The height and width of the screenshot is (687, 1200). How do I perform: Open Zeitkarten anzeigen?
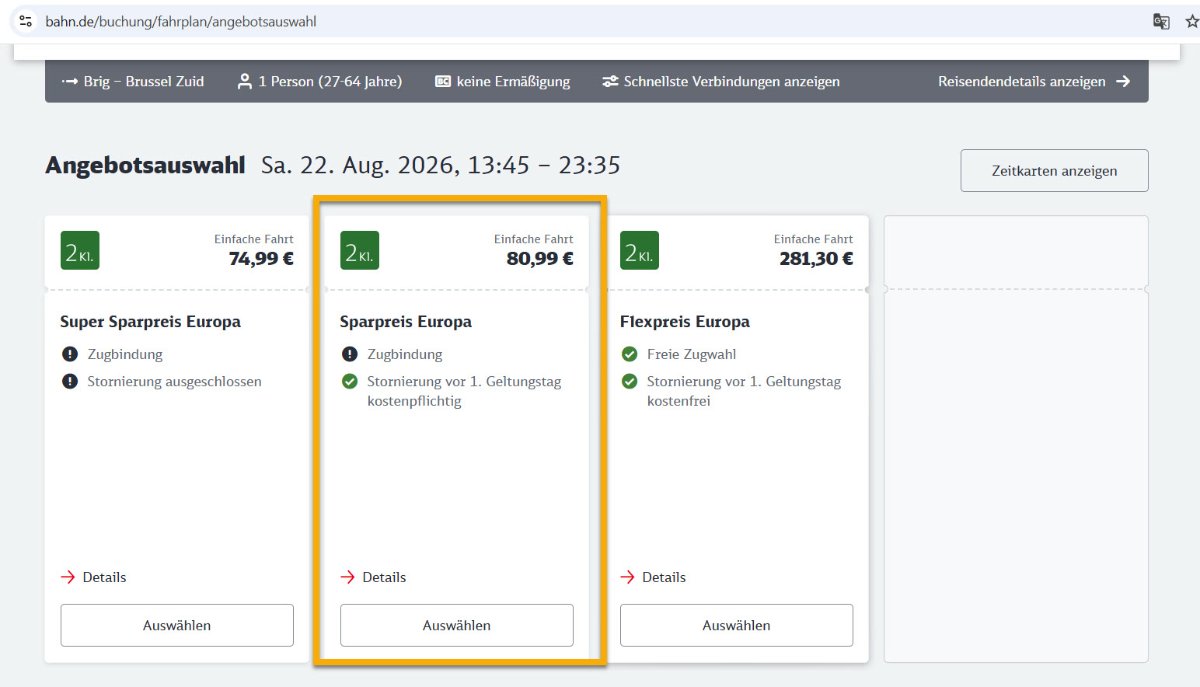pos(1054,171)
